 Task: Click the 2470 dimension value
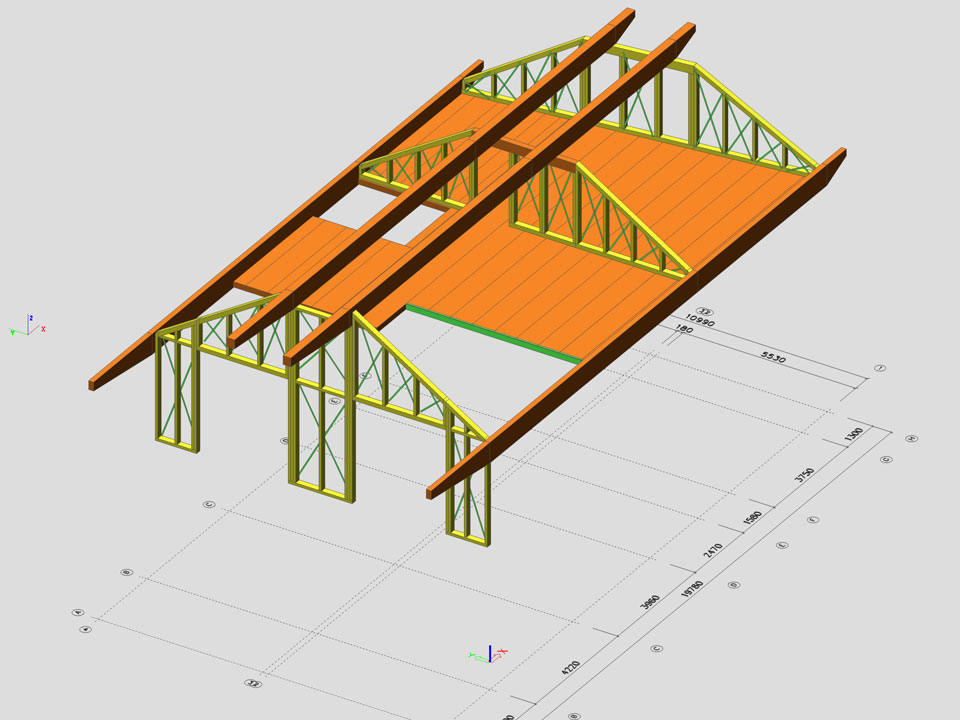coord(713,549)
